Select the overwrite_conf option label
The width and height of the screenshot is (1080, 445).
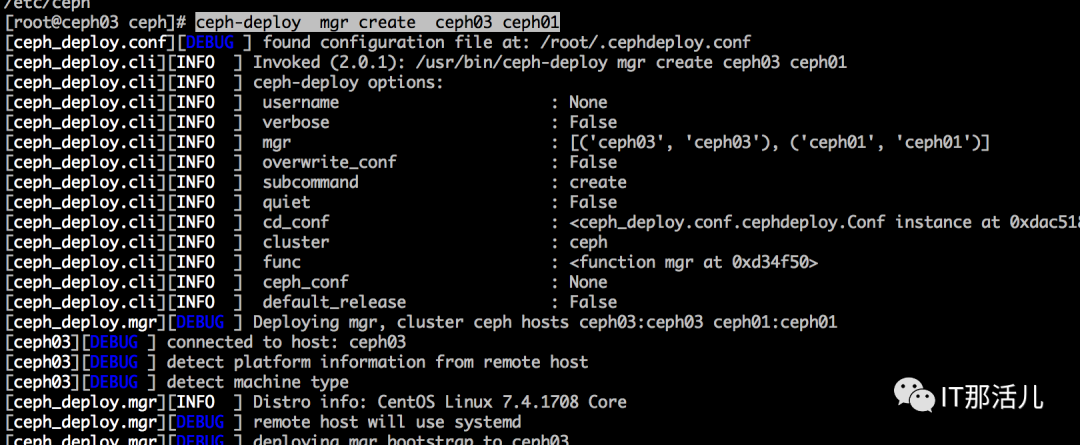pos(330,162)
